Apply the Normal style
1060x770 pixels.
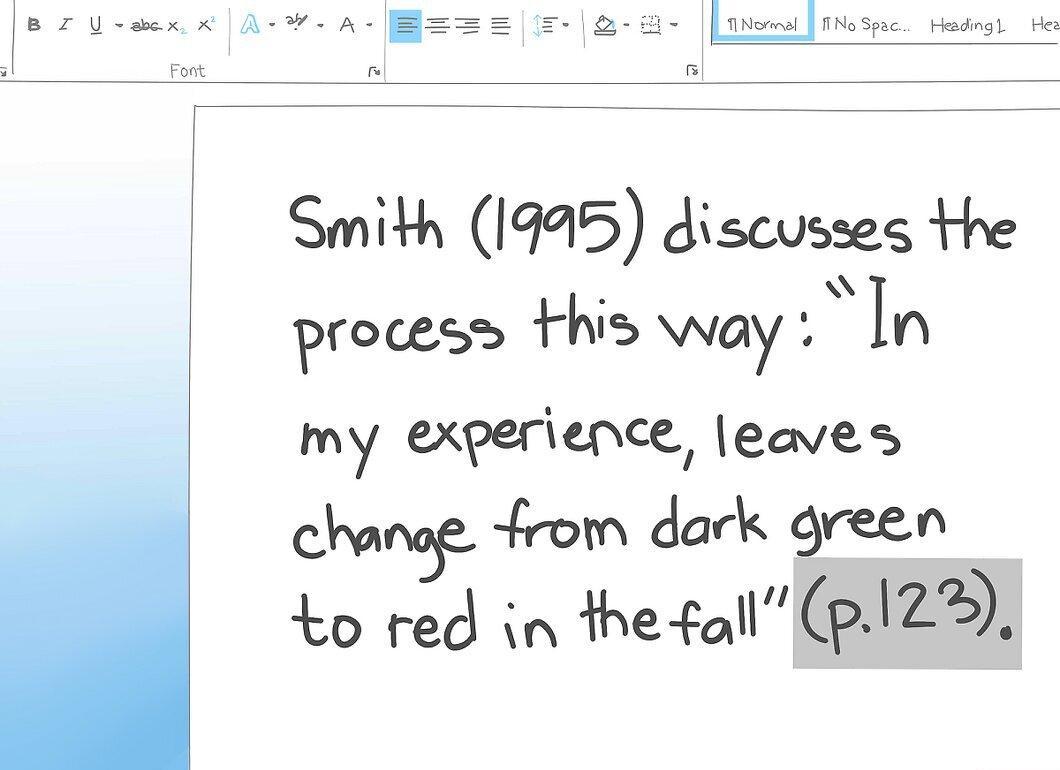click(x=763, y=22)
